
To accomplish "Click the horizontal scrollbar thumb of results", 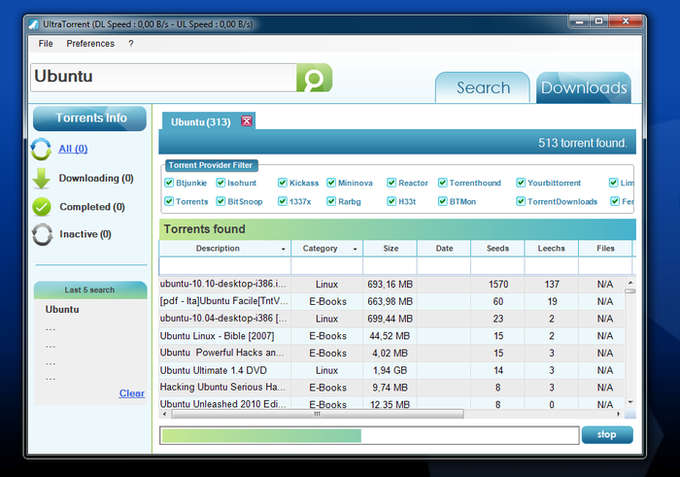I will coord(317,414).
